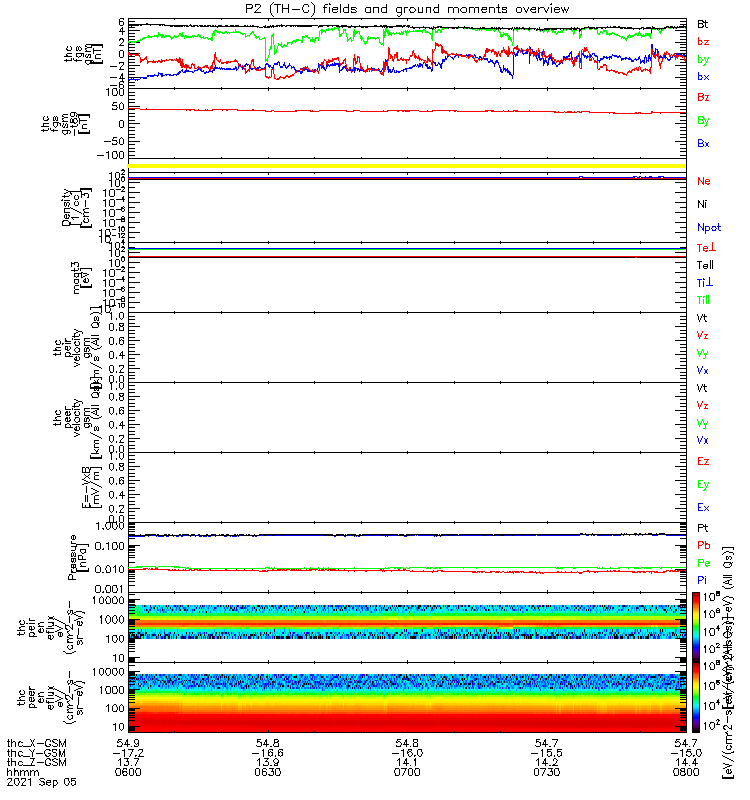Click the '0730' time tick label
750x800 pixels.
point(547,772)
